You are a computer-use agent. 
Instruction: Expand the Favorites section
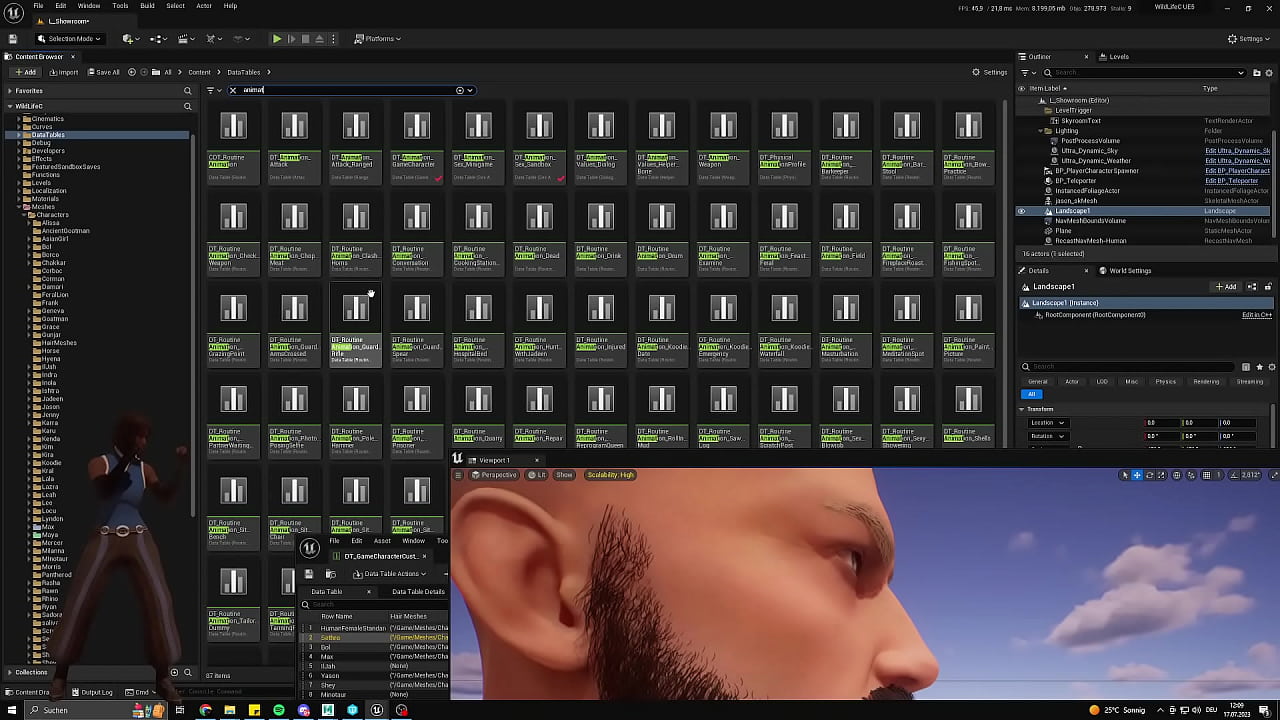pos(10,91)
